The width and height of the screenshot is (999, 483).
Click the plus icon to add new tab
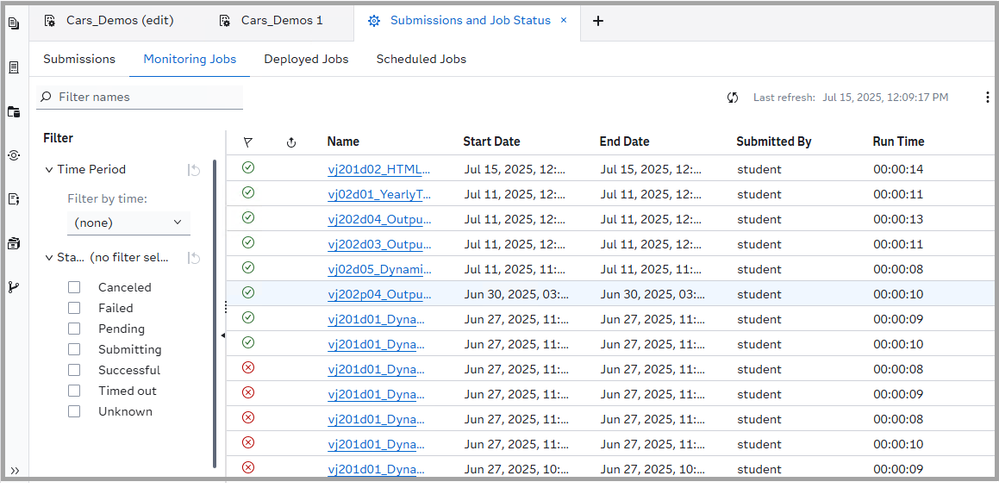click(x=598, y=21)
